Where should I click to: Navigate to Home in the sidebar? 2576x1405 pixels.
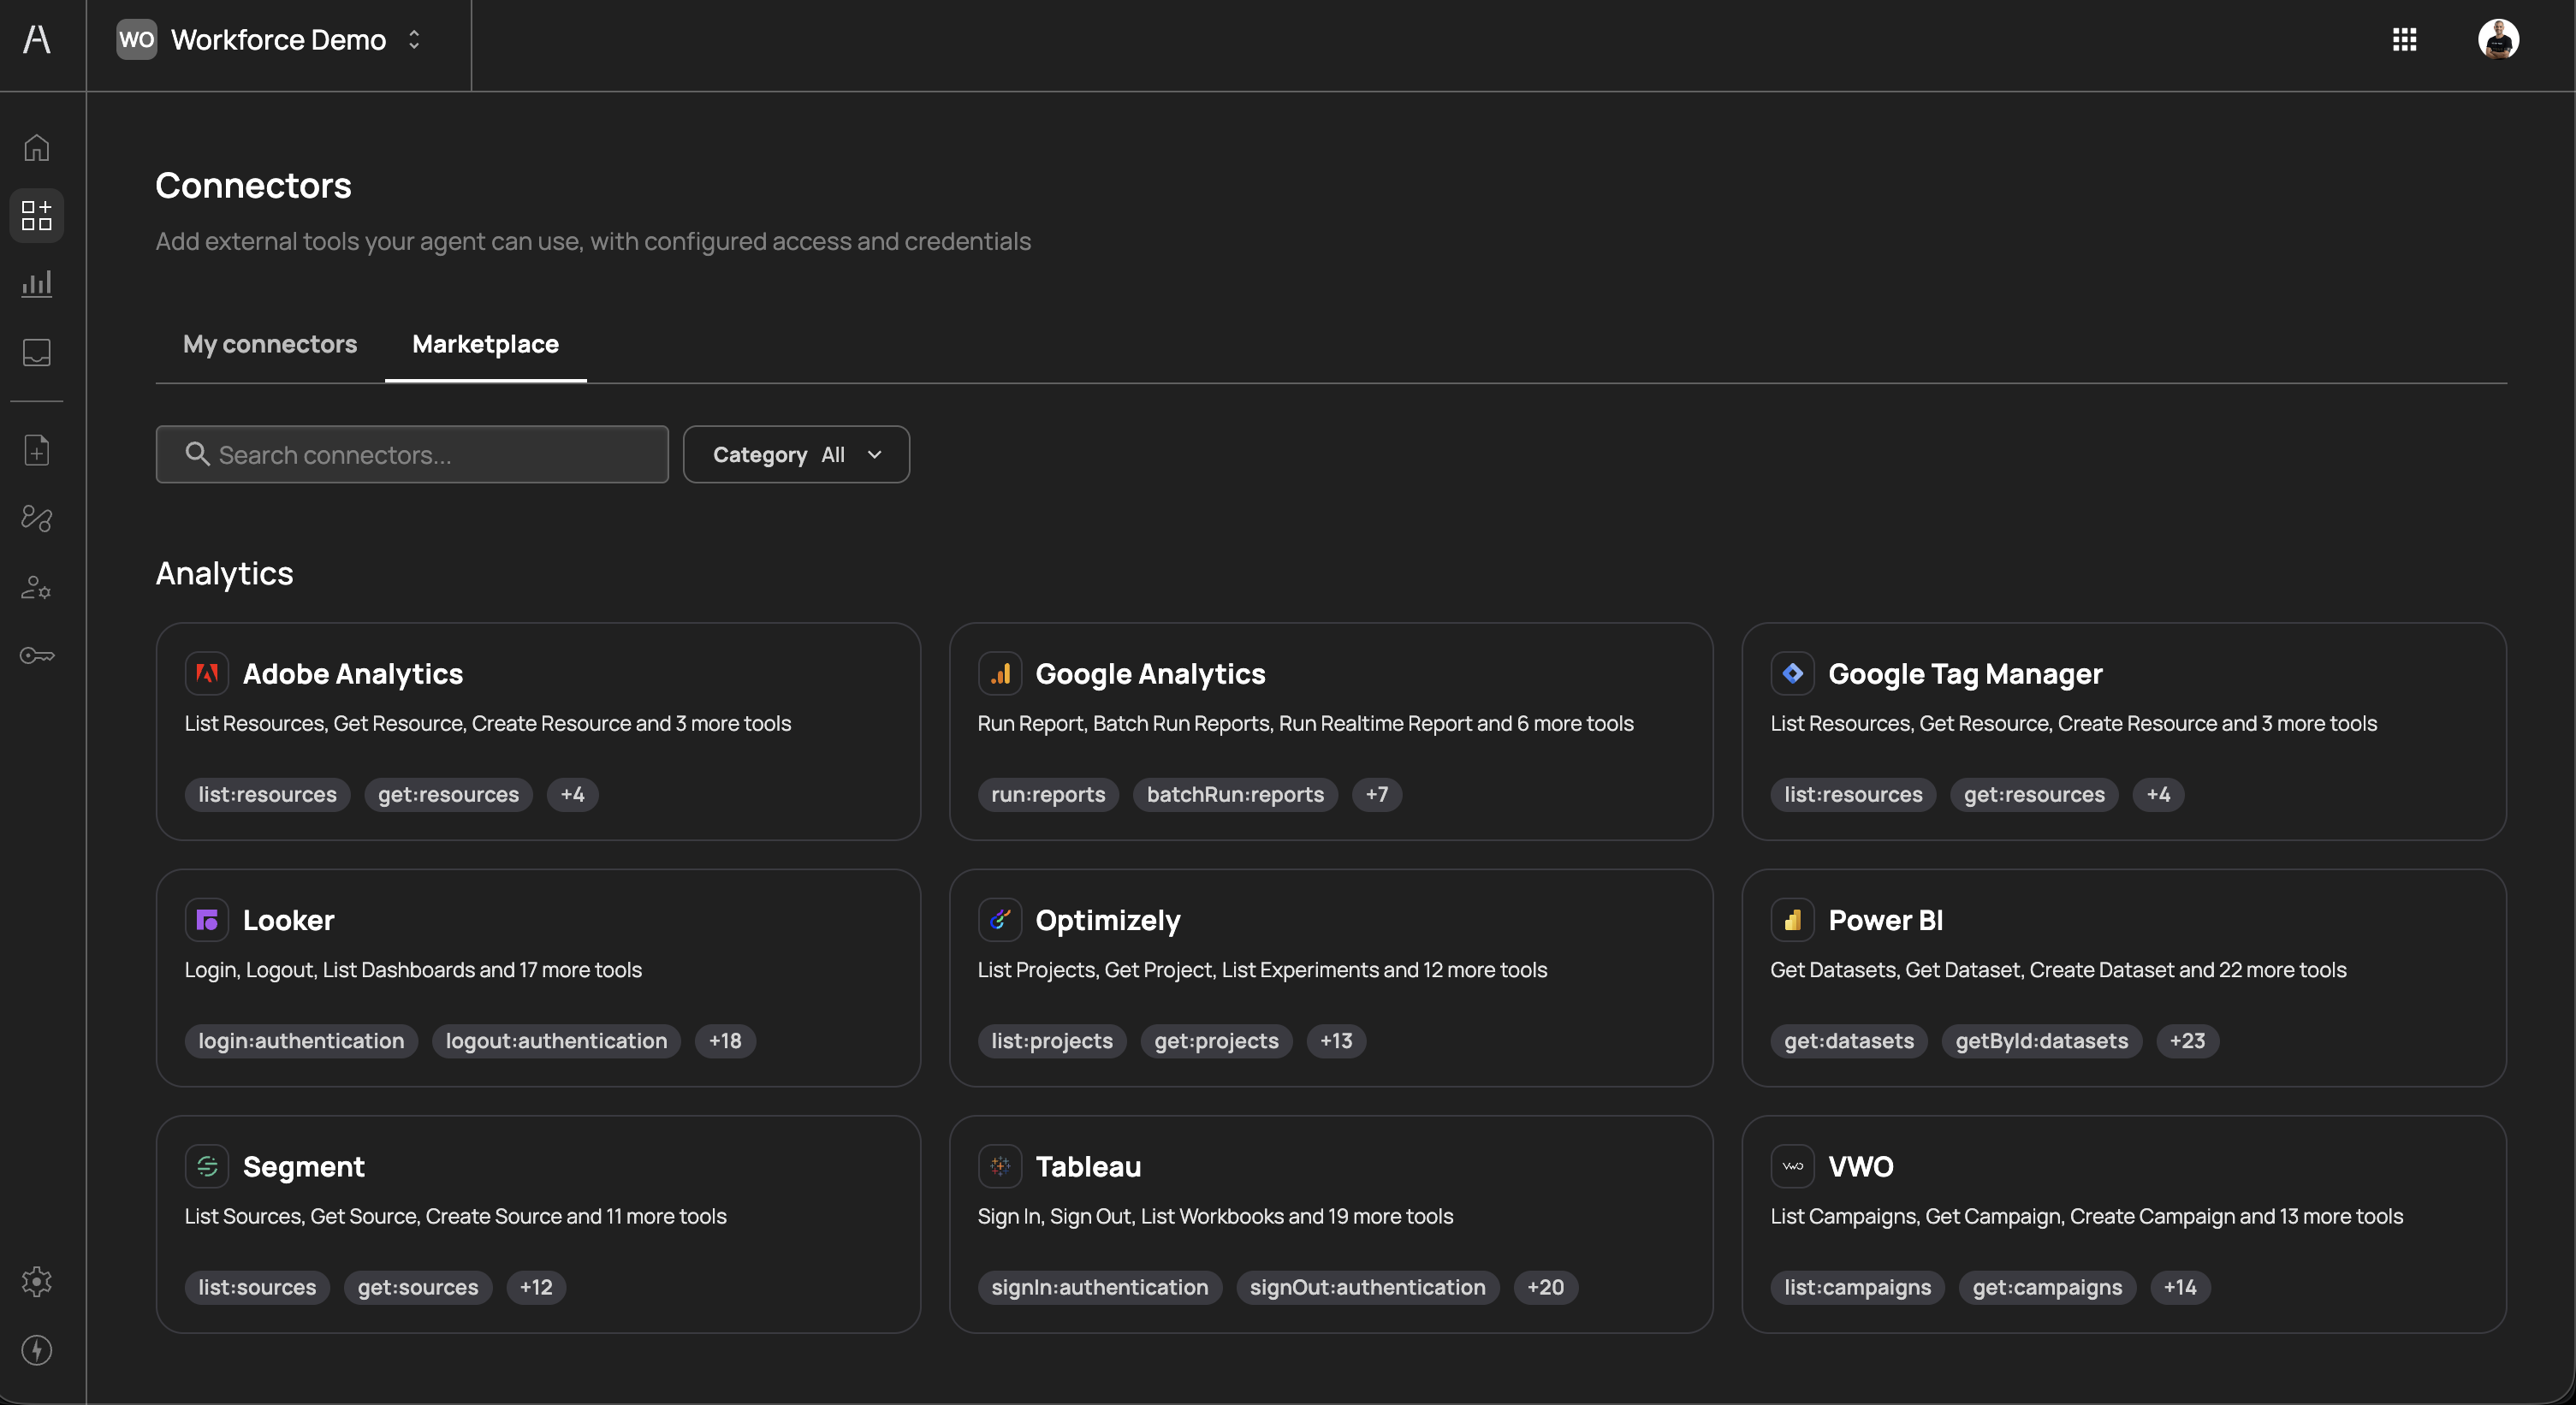36,147
